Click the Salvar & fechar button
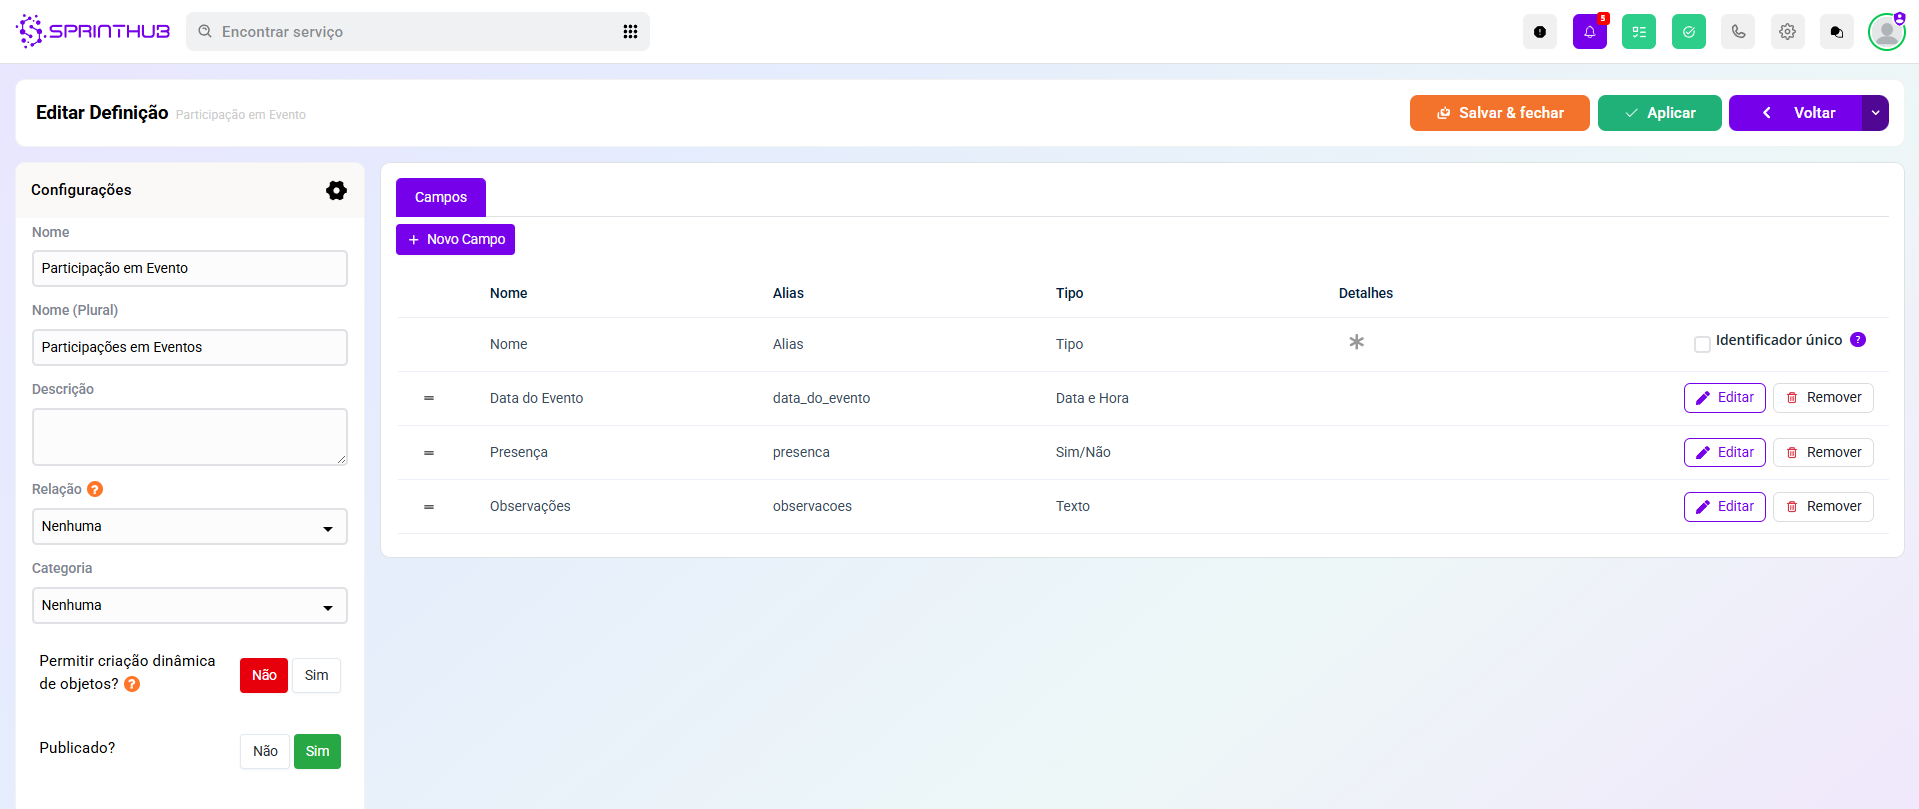 1499,113
